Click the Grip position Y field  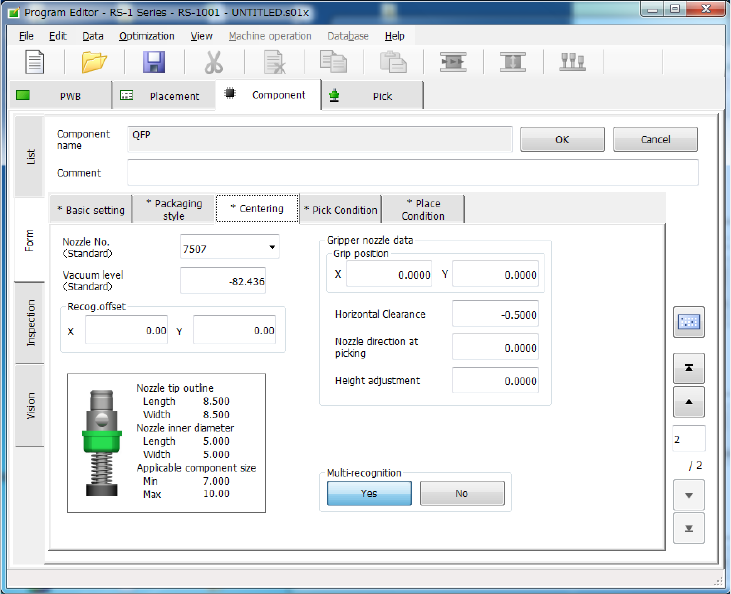coord(495,274)
